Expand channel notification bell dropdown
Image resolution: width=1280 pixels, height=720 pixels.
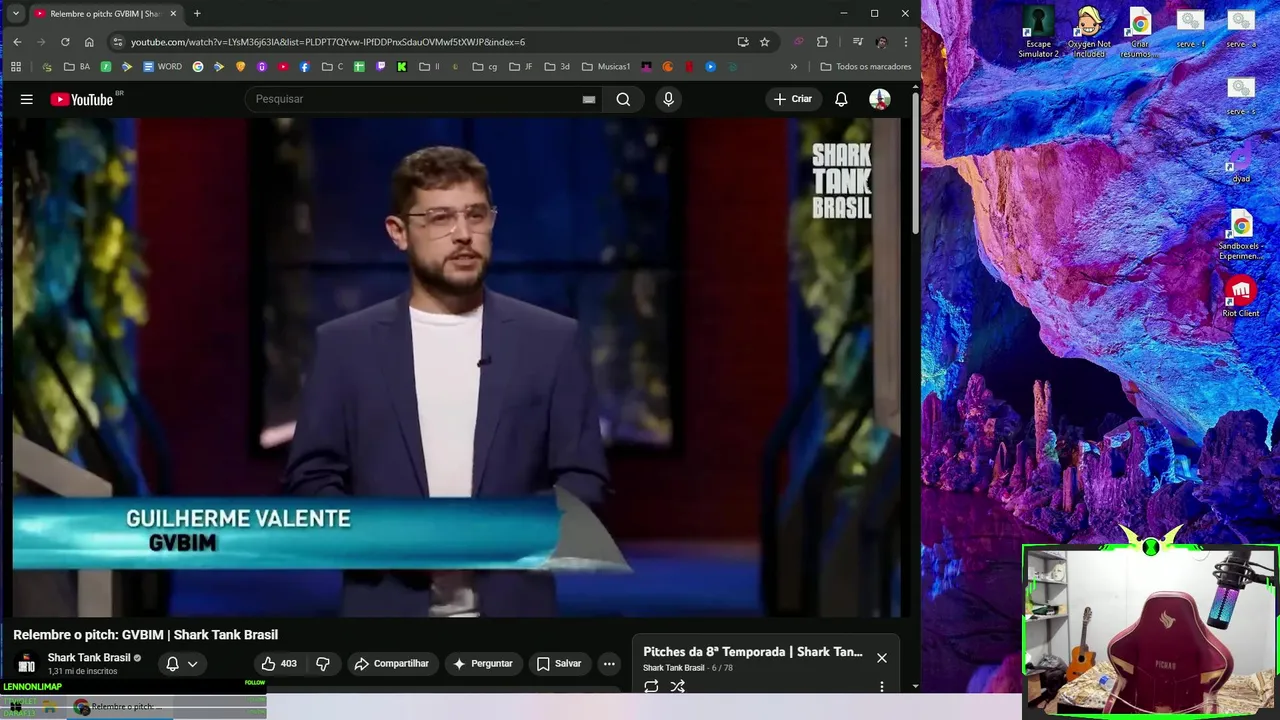tap(182, 663)
